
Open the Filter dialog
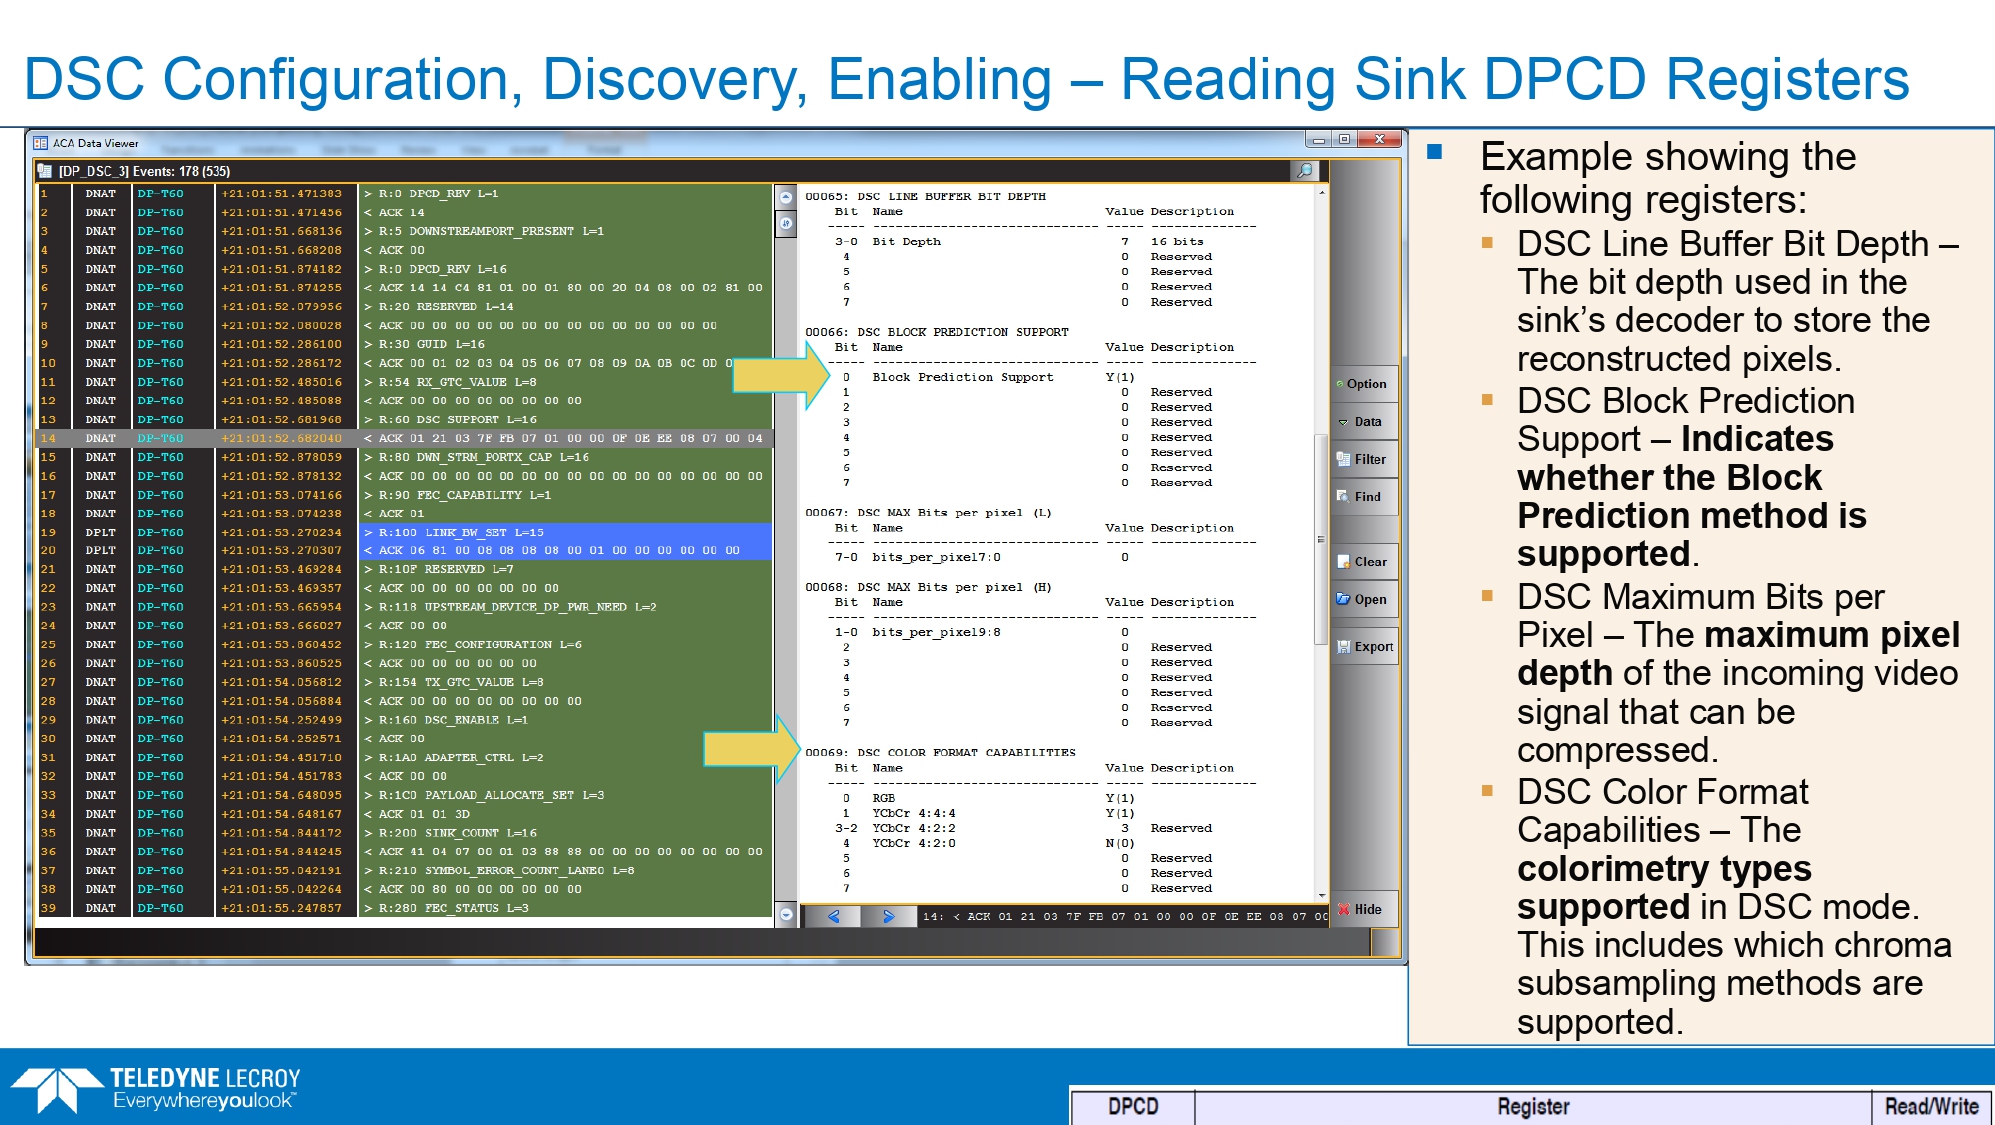coord(1364,460)
